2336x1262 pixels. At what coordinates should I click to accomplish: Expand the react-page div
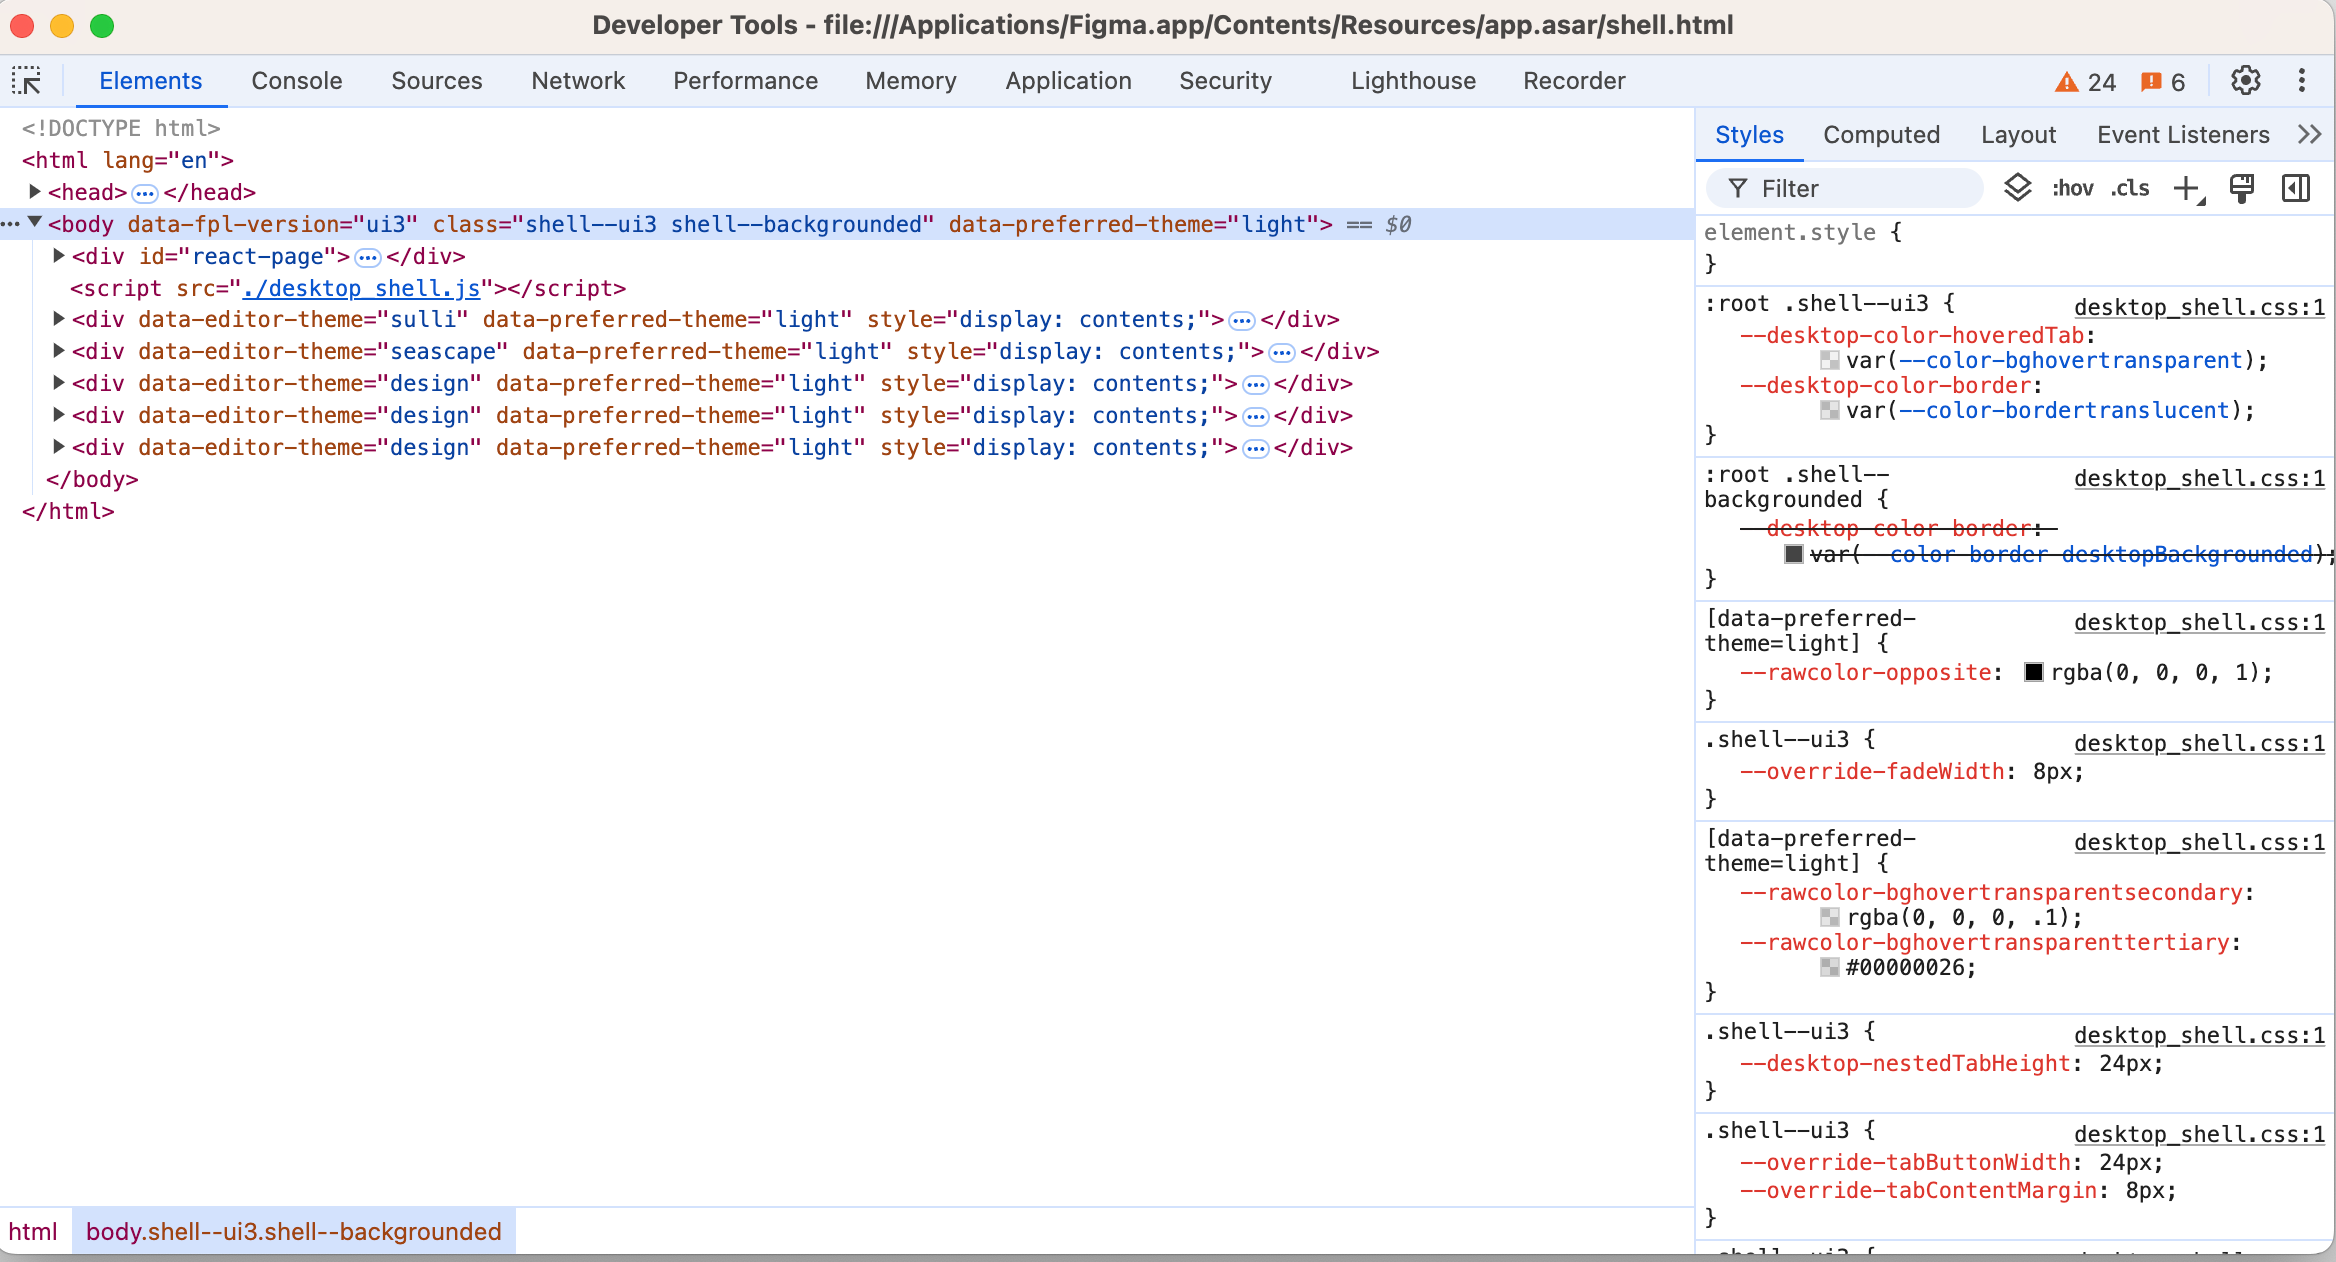(x=59, y=256)
